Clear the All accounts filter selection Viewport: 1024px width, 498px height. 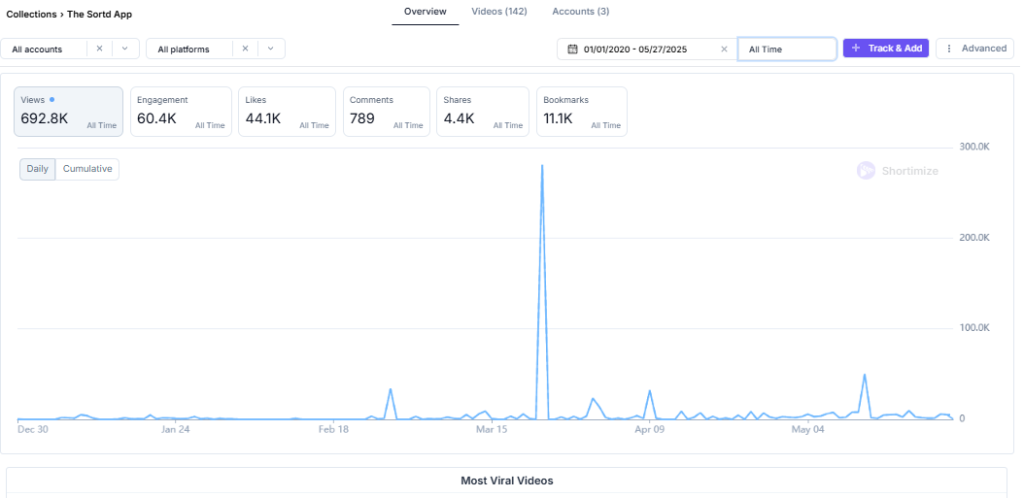coord(99,48)
